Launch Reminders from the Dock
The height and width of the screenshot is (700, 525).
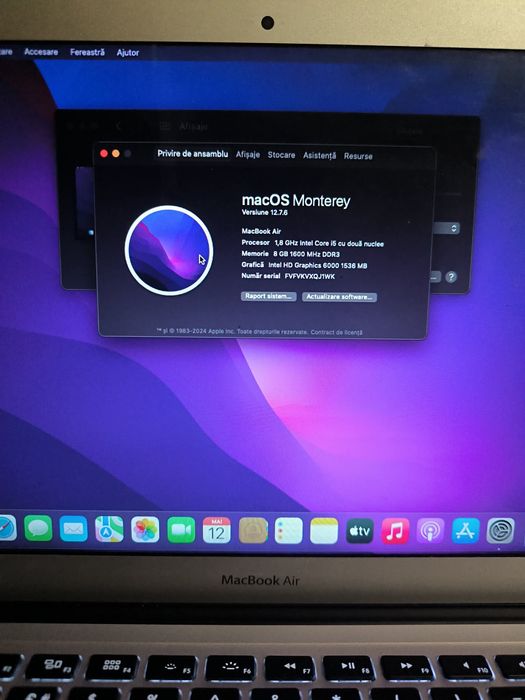(x=288, y=531)
